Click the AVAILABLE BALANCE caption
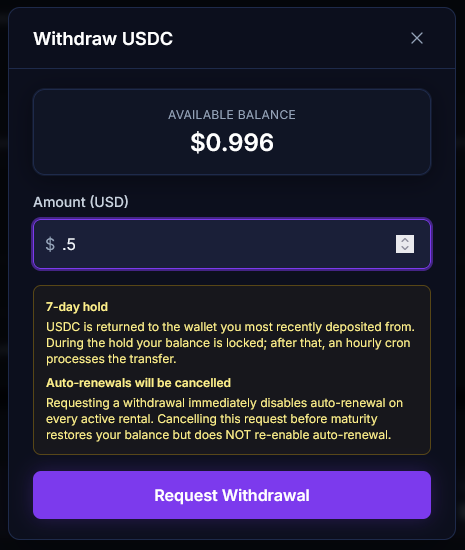The image size is (465, 550). click(x=232, y=115)
